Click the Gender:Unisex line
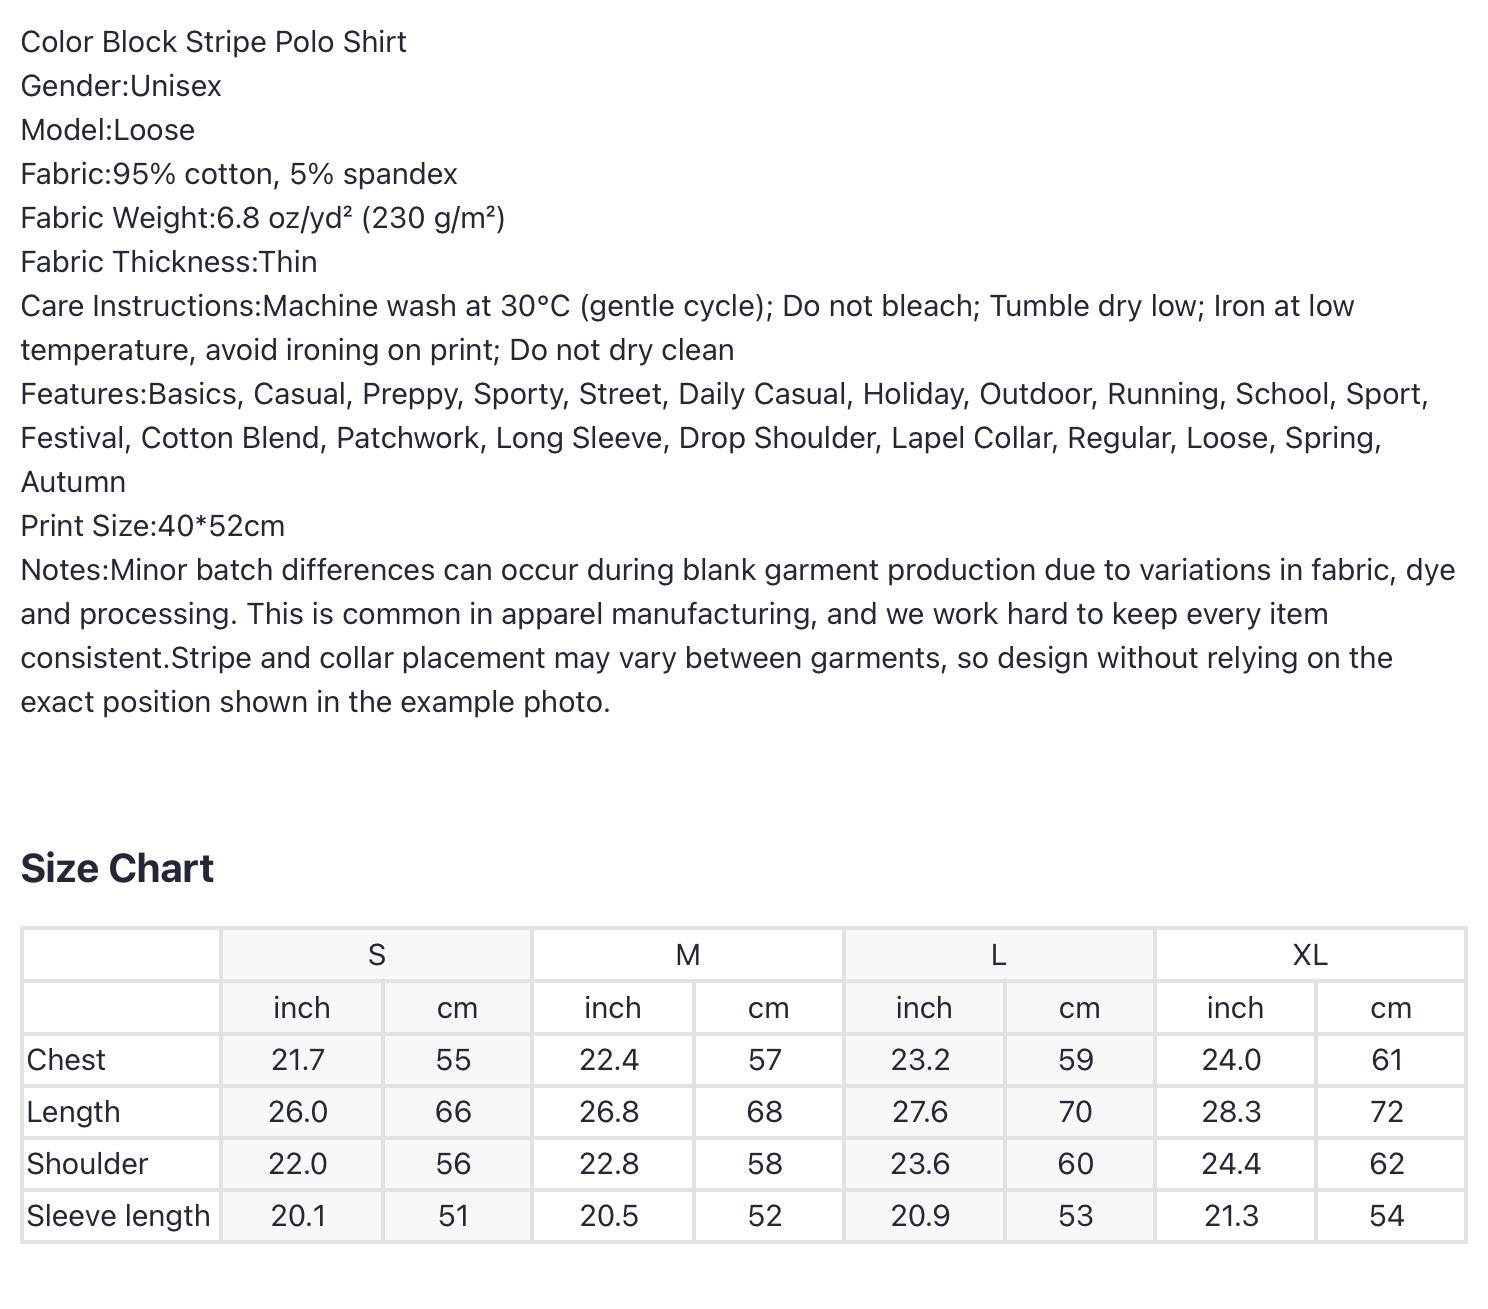Viewport: 1488px width, 1309px height. coord(121,86)
